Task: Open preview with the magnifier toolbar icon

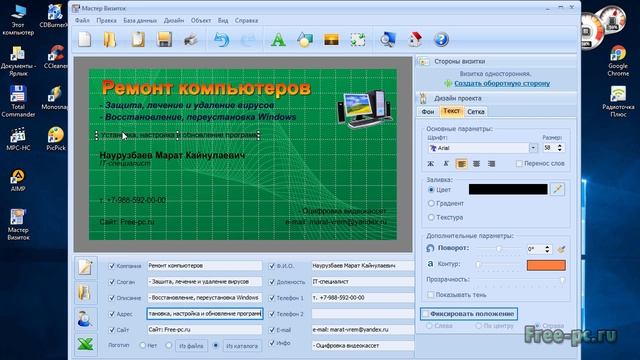Action: [x=387, y=40]
